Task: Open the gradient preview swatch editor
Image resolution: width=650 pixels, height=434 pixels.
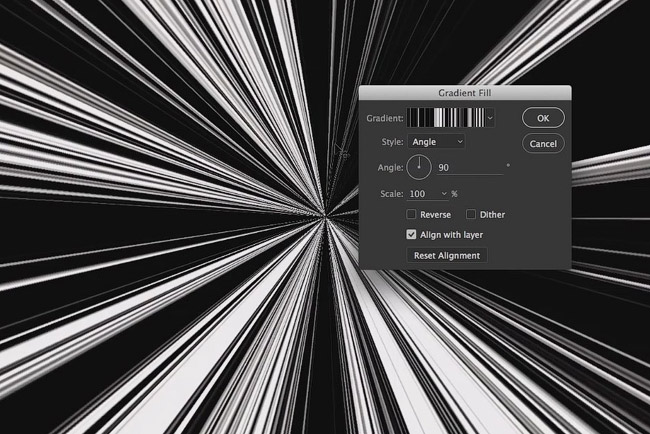Action: tap(446, 118)
